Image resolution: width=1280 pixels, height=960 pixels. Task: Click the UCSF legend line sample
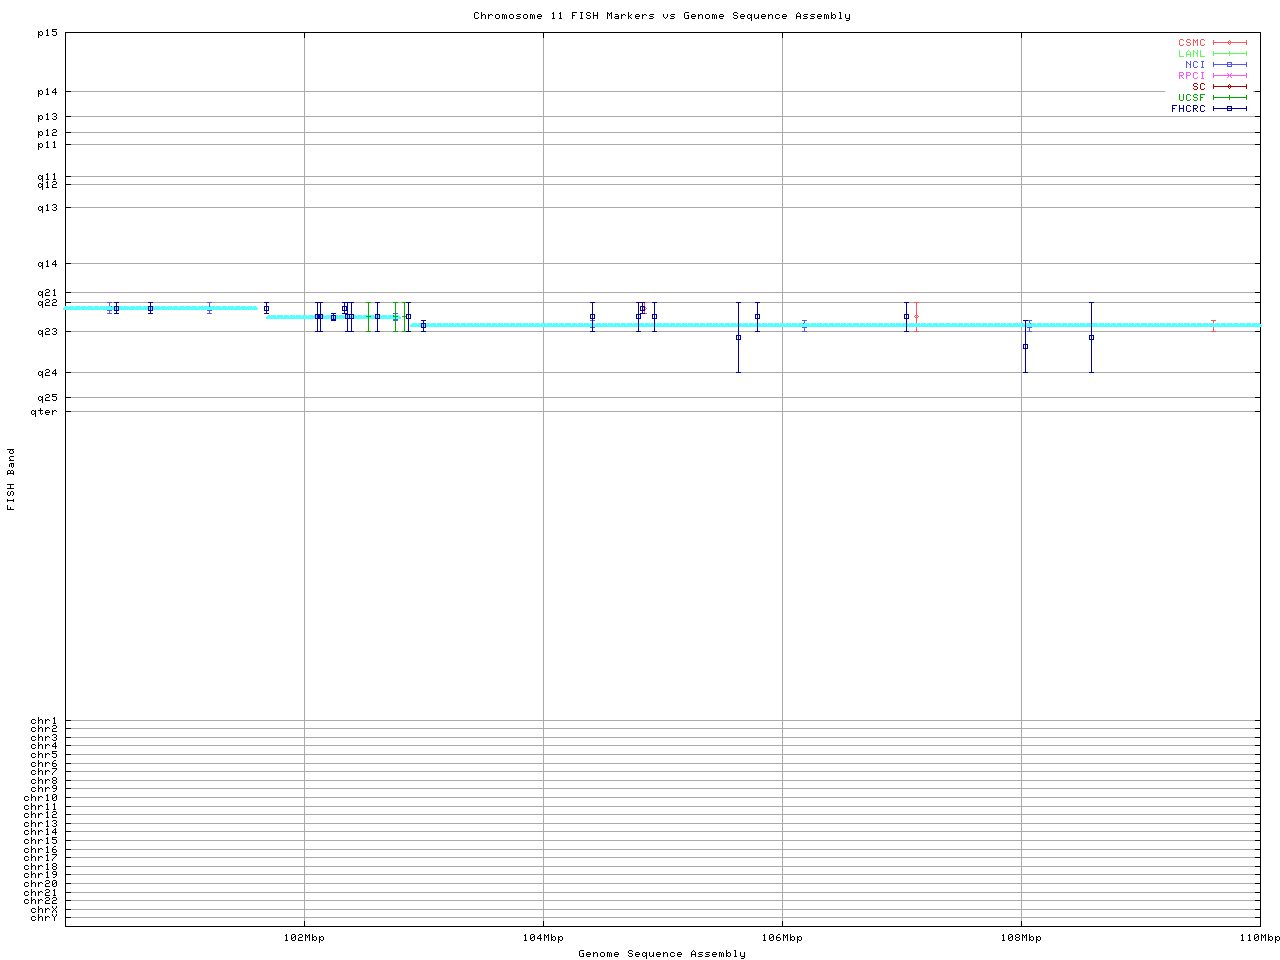point(1229,97)
